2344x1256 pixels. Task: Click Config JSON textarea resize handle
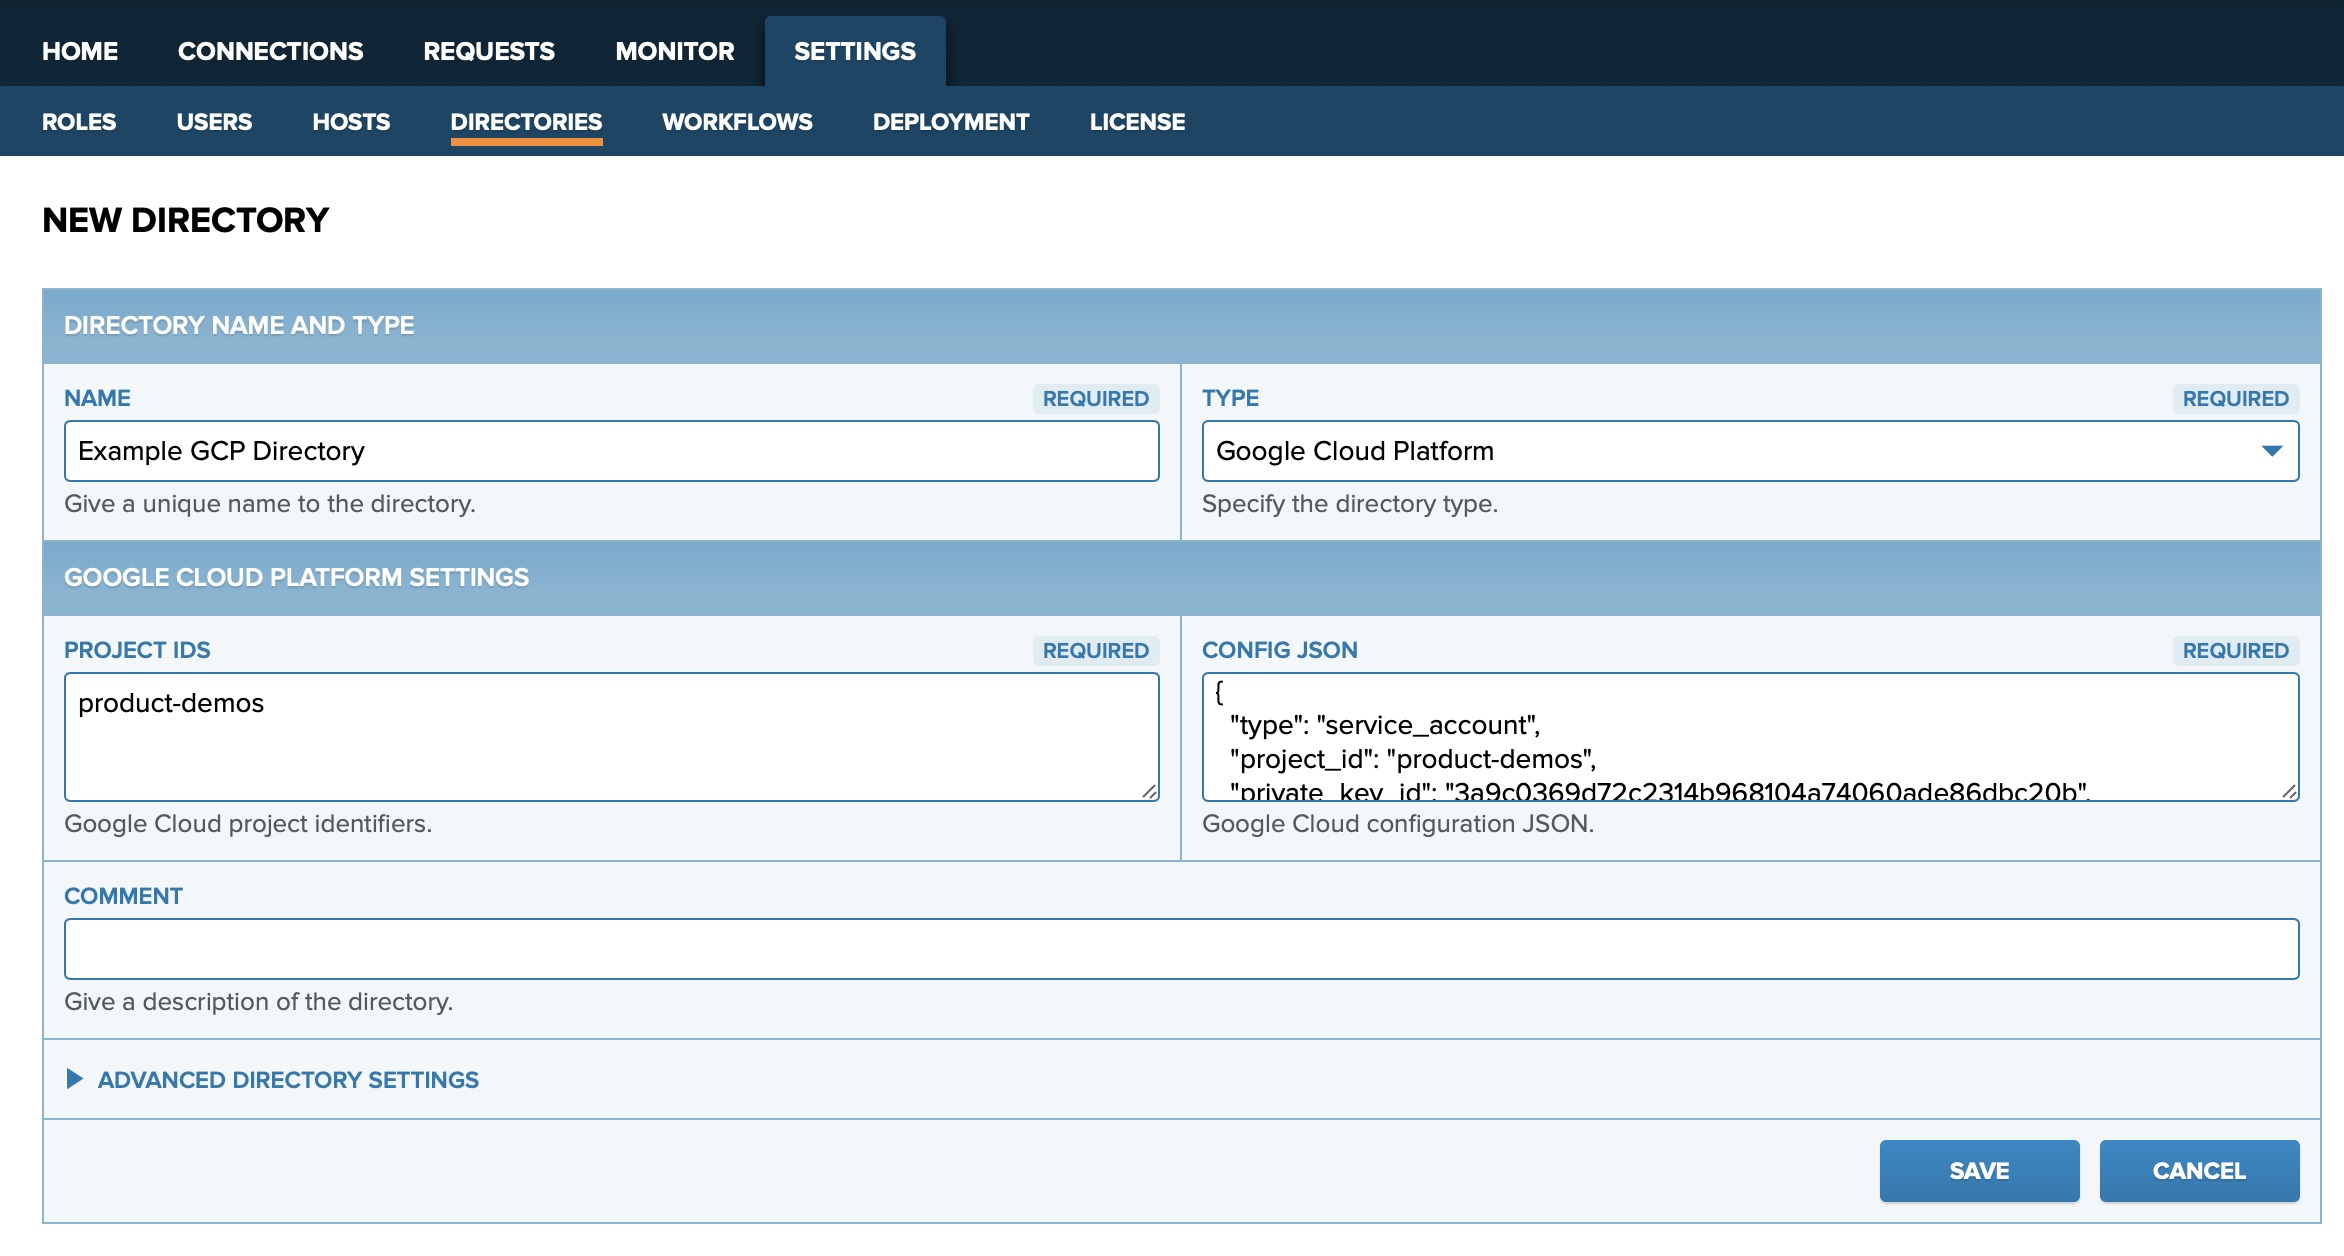[x=2289, y=791]
